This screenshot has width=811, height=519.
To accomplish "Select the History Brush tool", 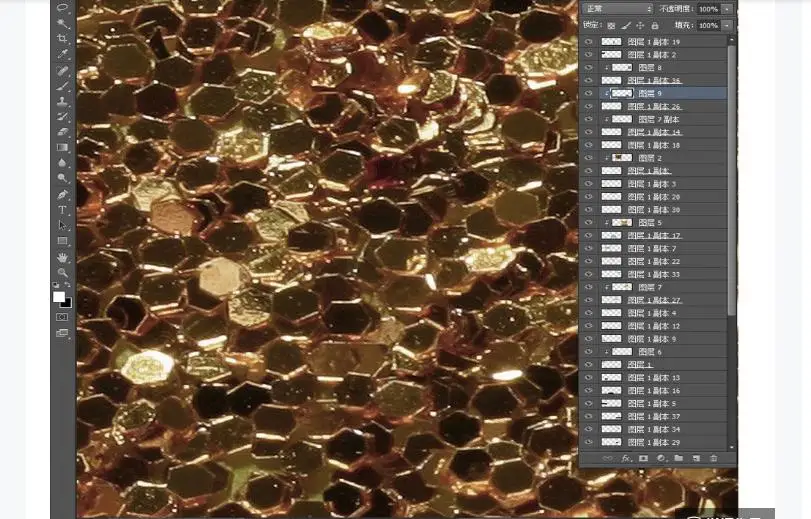I will (x=62, y=116).
